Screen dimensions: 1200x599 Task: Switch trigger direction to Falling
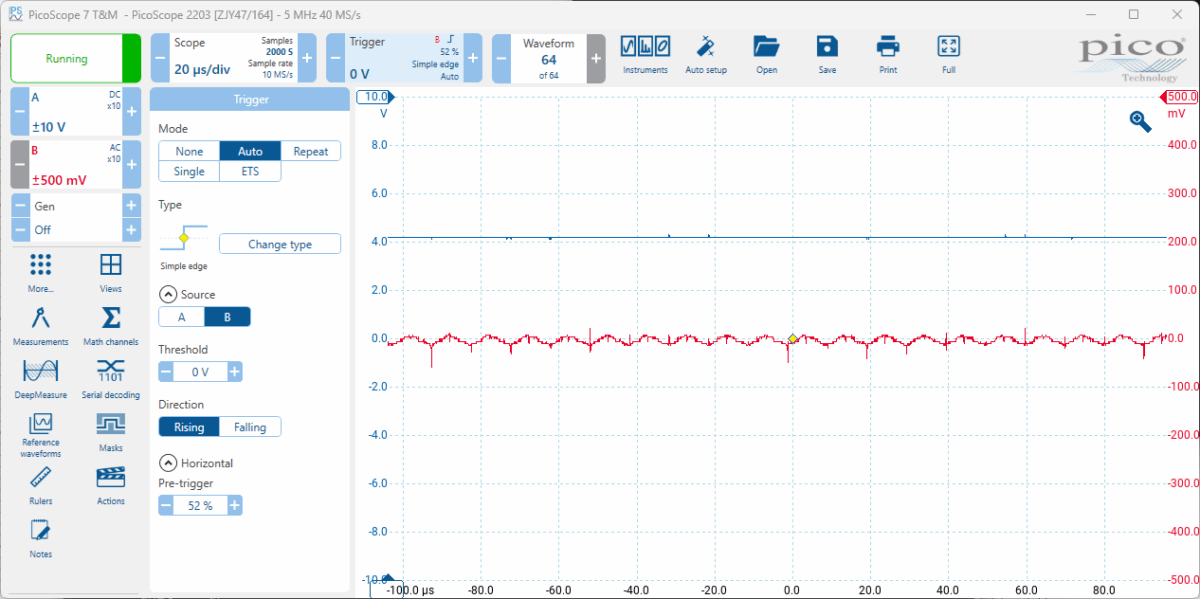pos(250,427)
